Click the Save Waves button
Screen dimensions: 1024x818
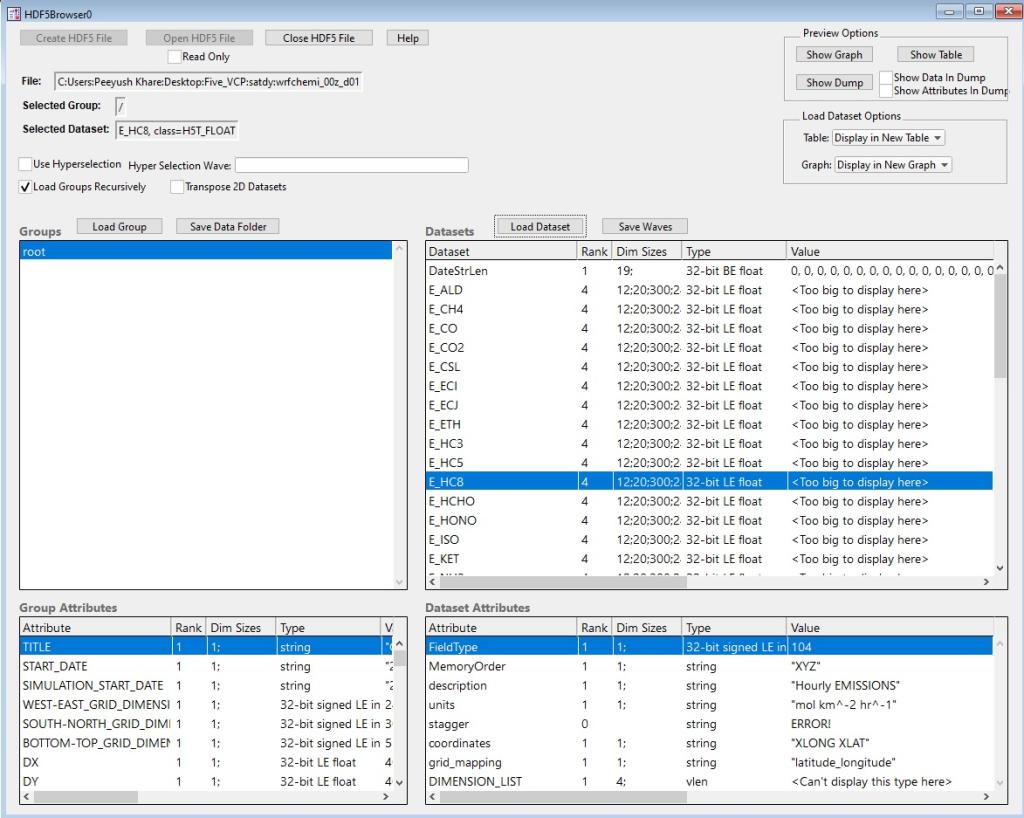[644, 226]
